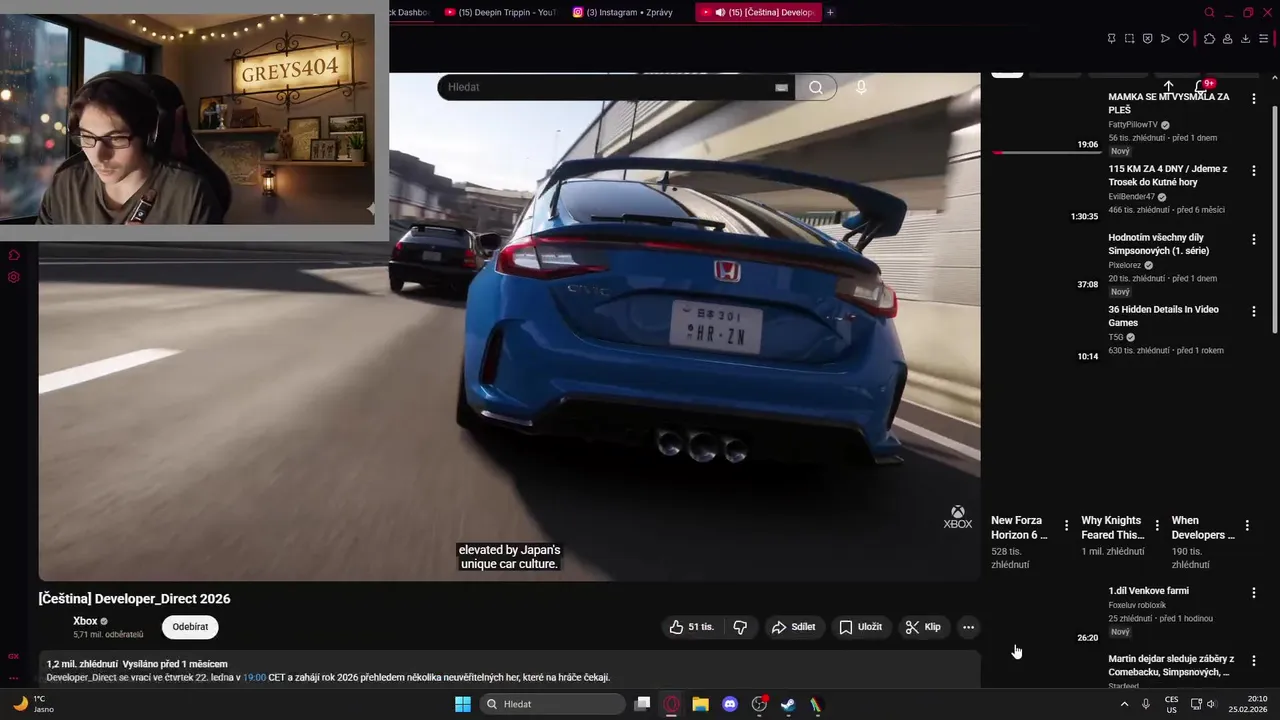The height and width of the screenshot is (720, 1280).
Task: Open Opera pinboards pin icon
Action: [x=1111, y=39]
